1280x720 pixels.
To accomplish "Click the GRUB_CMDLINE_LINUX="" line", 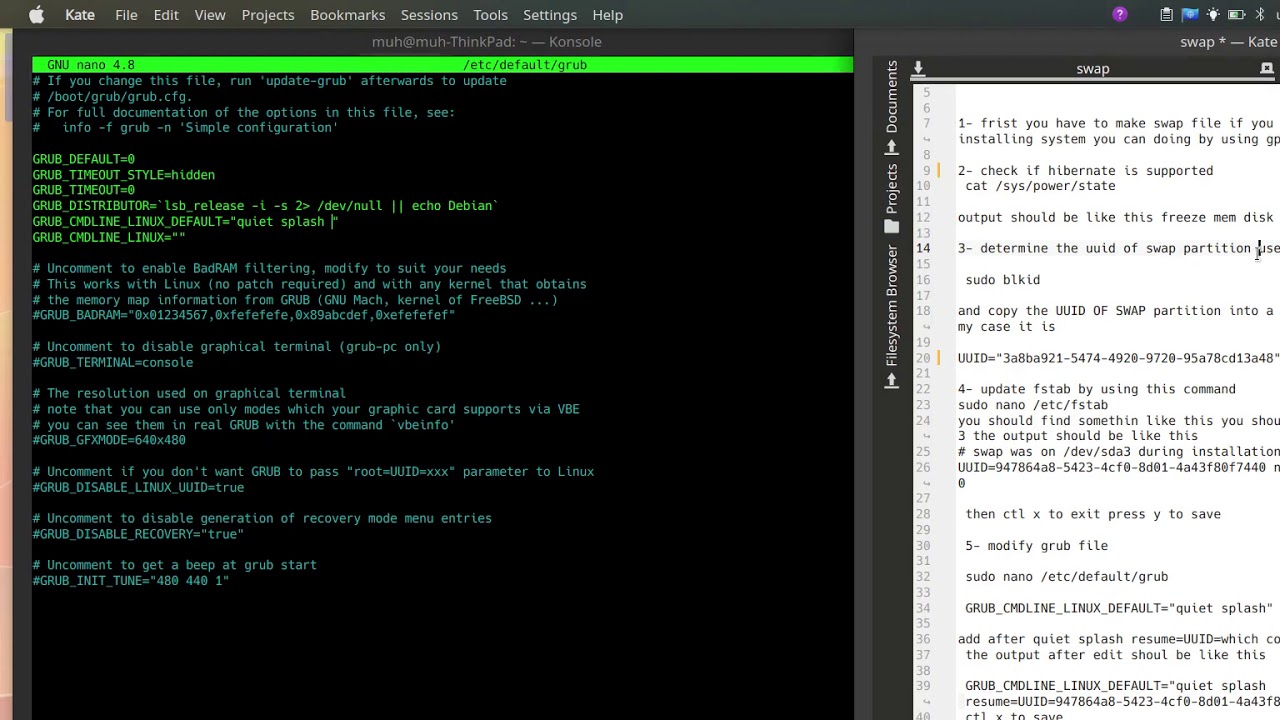I will [108, 237].
